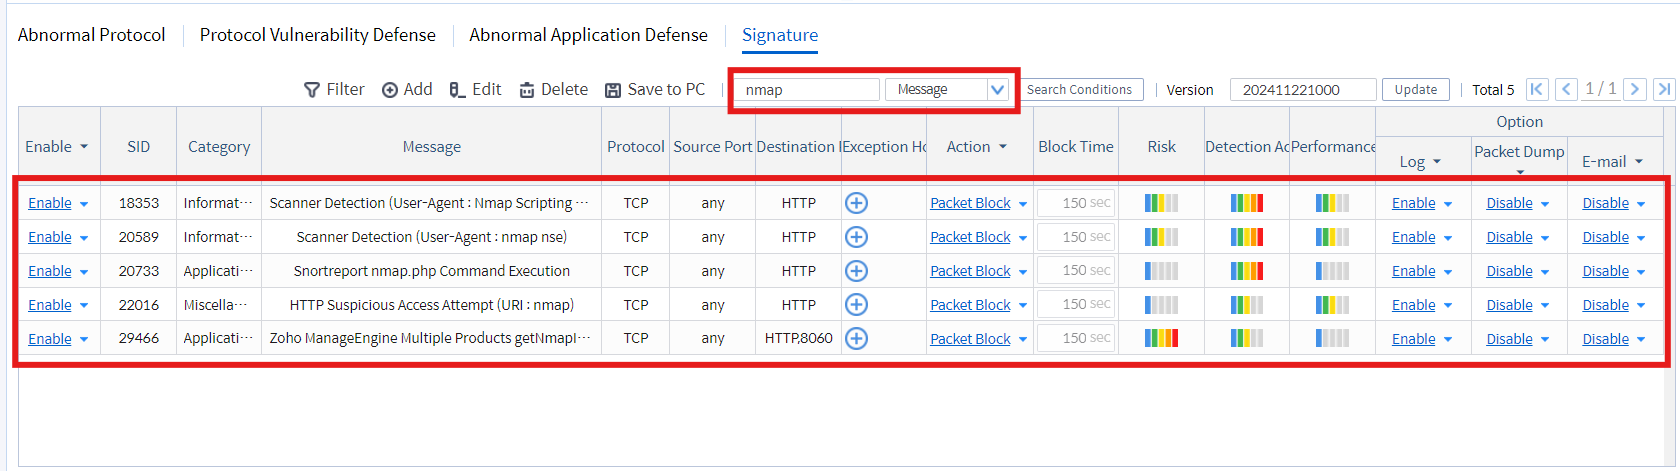Click the Update version button
The width and height of the screenshot is (1680, 471).
click(x=1416, y=90)
